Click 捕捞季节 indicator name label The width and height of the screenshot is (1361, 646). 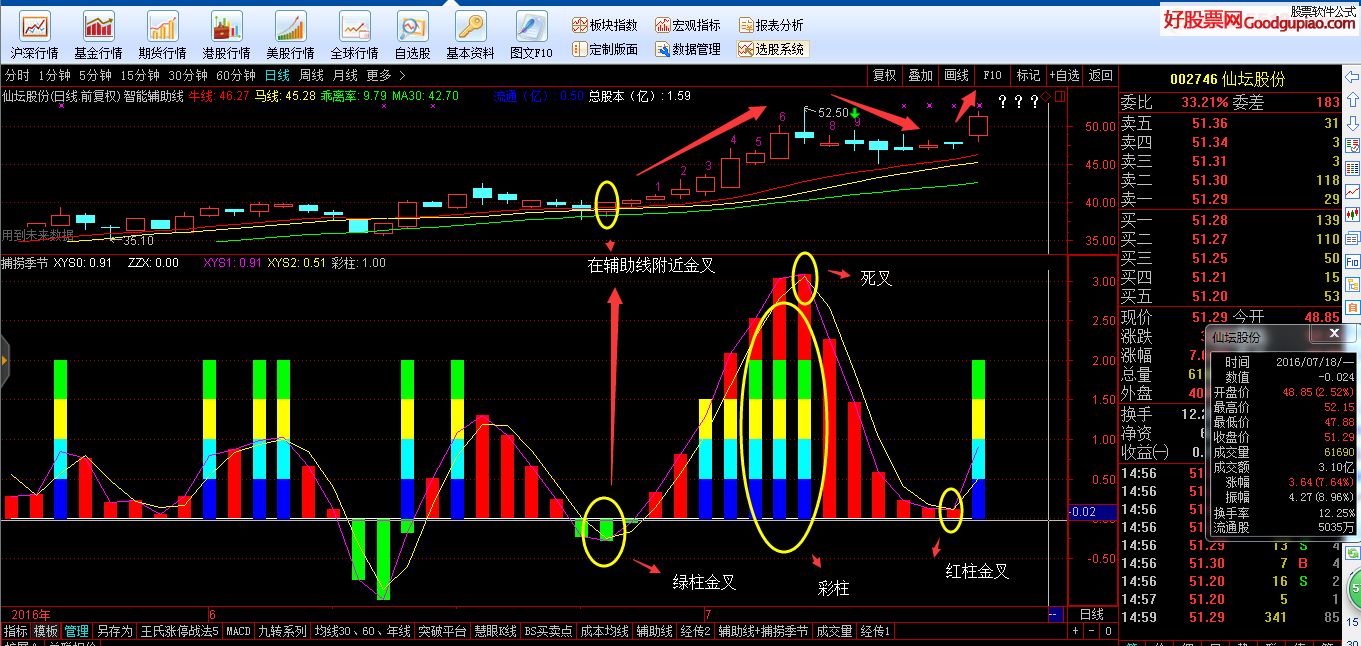(x=25, y=263)
